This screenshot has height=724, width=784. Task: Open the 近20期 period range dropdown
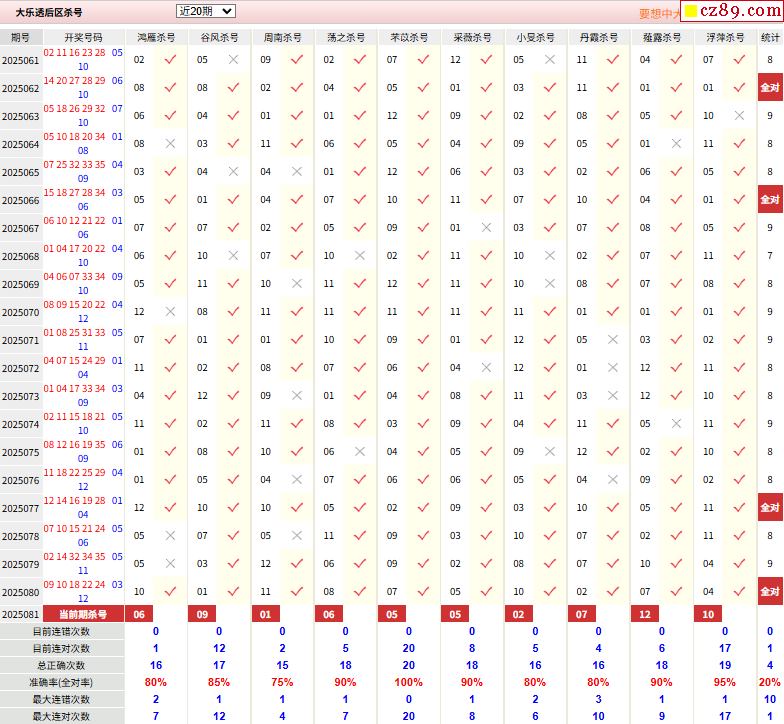tap(206, 11)
